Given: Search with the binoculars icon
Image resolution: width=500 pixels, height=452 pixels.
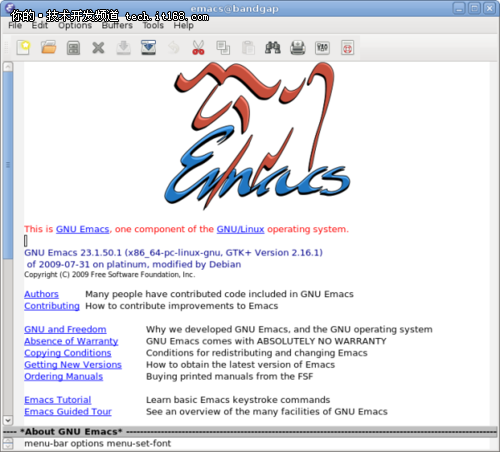Looking at the screenshot, I should (x=273, y=48).
